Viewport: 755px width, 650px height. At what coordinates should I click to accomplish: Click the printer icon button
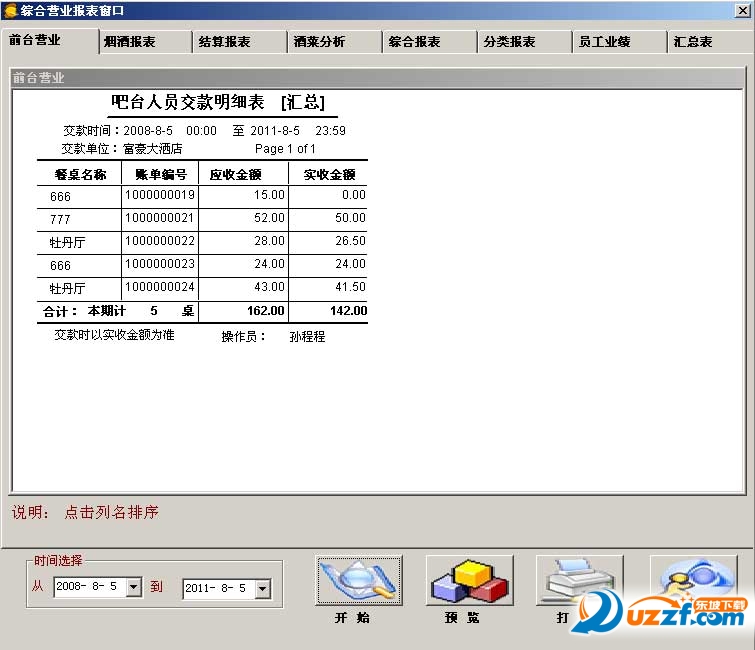point(580,580)
